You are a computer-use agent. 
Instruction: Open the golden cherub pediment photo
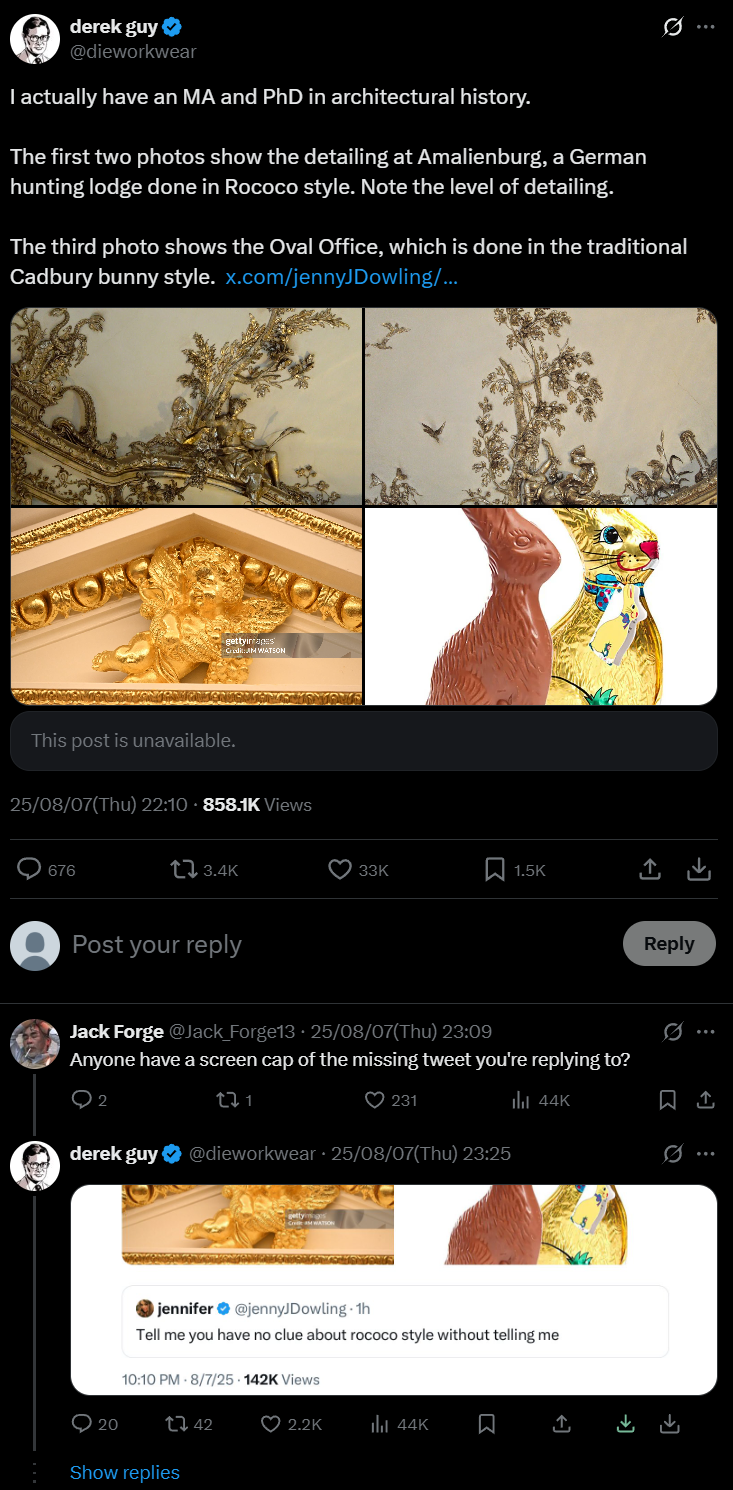186,606
